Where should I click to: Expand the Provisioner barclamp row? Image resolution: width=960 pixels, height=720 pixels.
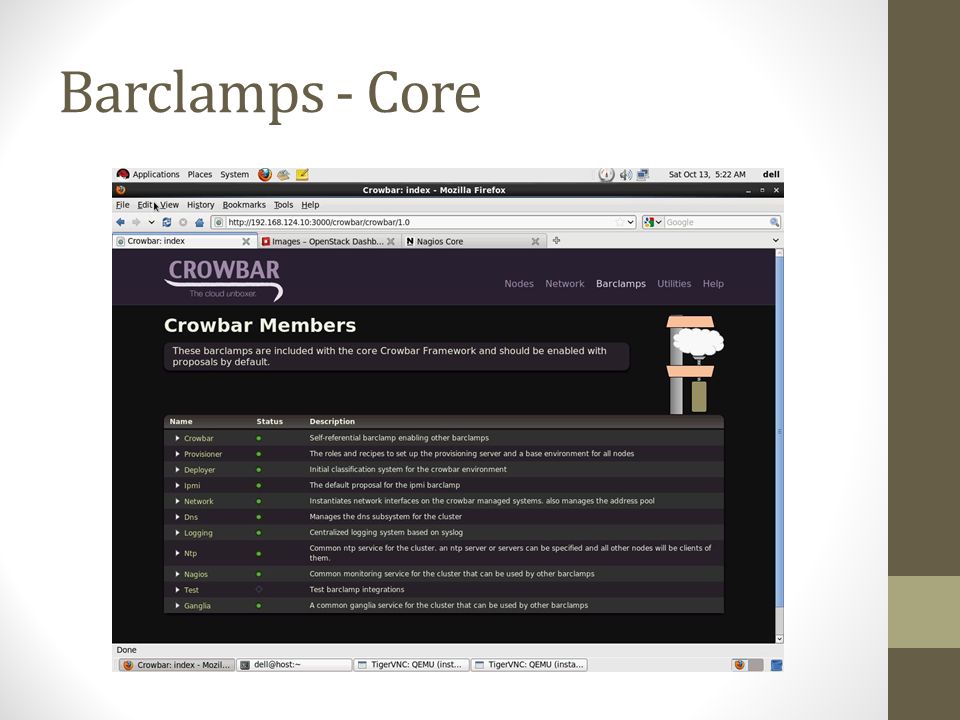[178, 454]
